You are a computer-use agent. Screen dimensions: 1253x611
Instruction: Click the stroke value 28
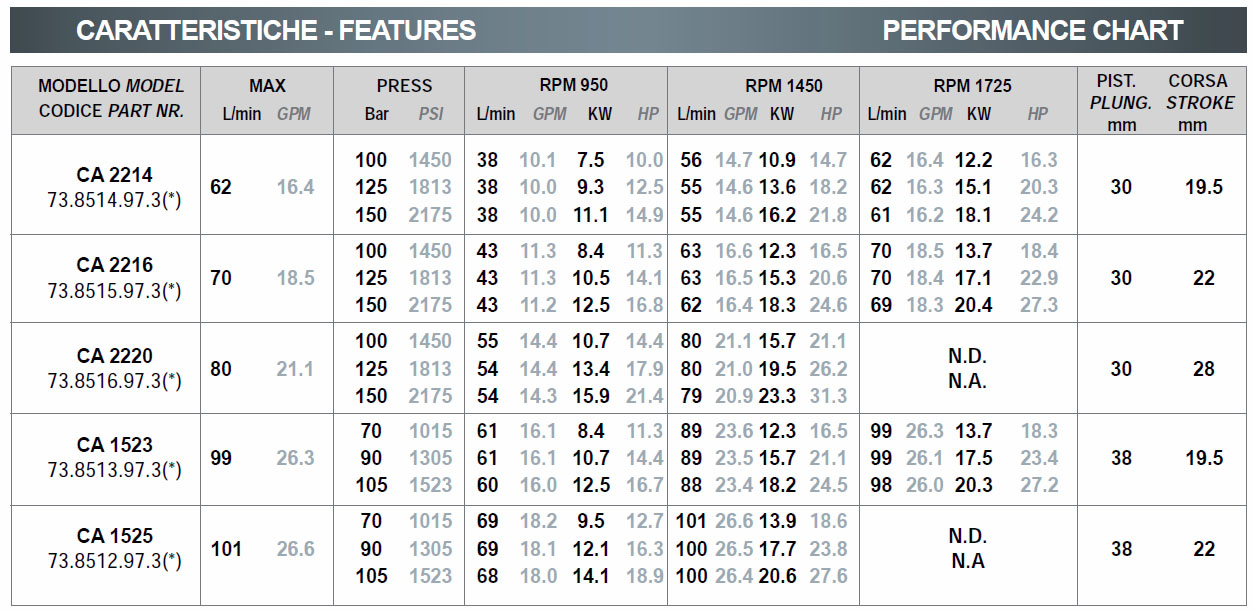[x=1204, y=369]
